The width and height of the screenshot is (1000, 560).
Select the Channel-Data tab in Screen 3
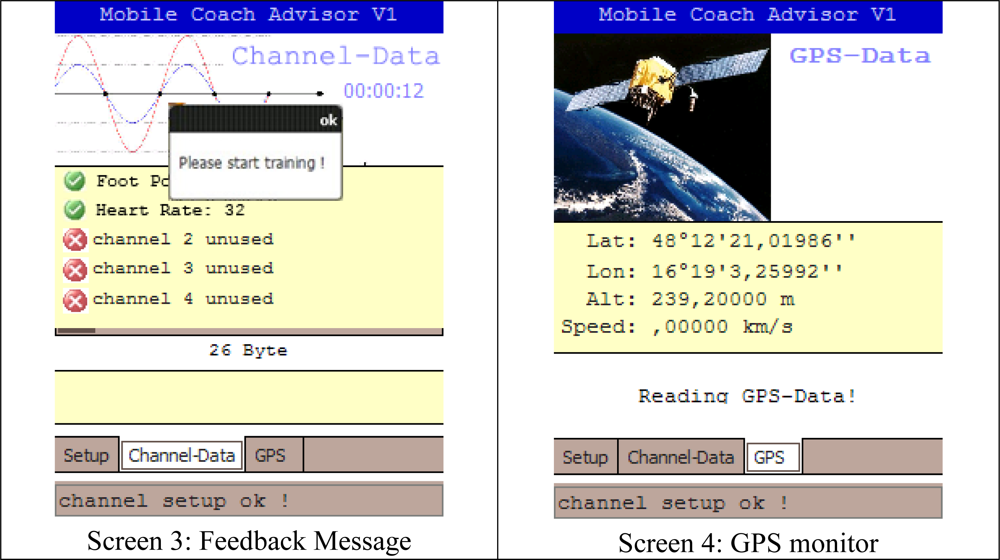pyautogui.click(x=182, y=456)
